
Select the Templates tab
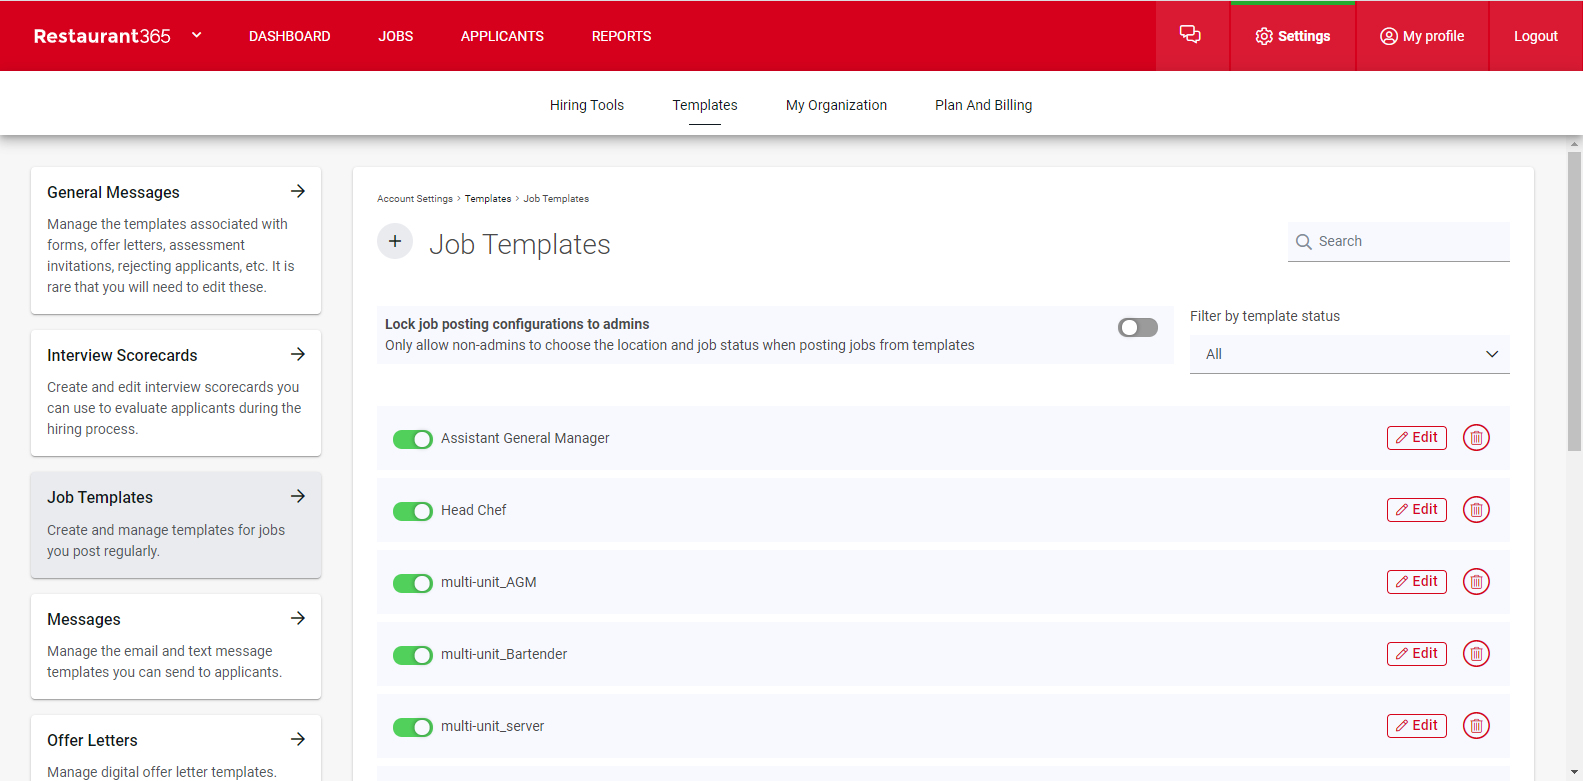point(705,105)
